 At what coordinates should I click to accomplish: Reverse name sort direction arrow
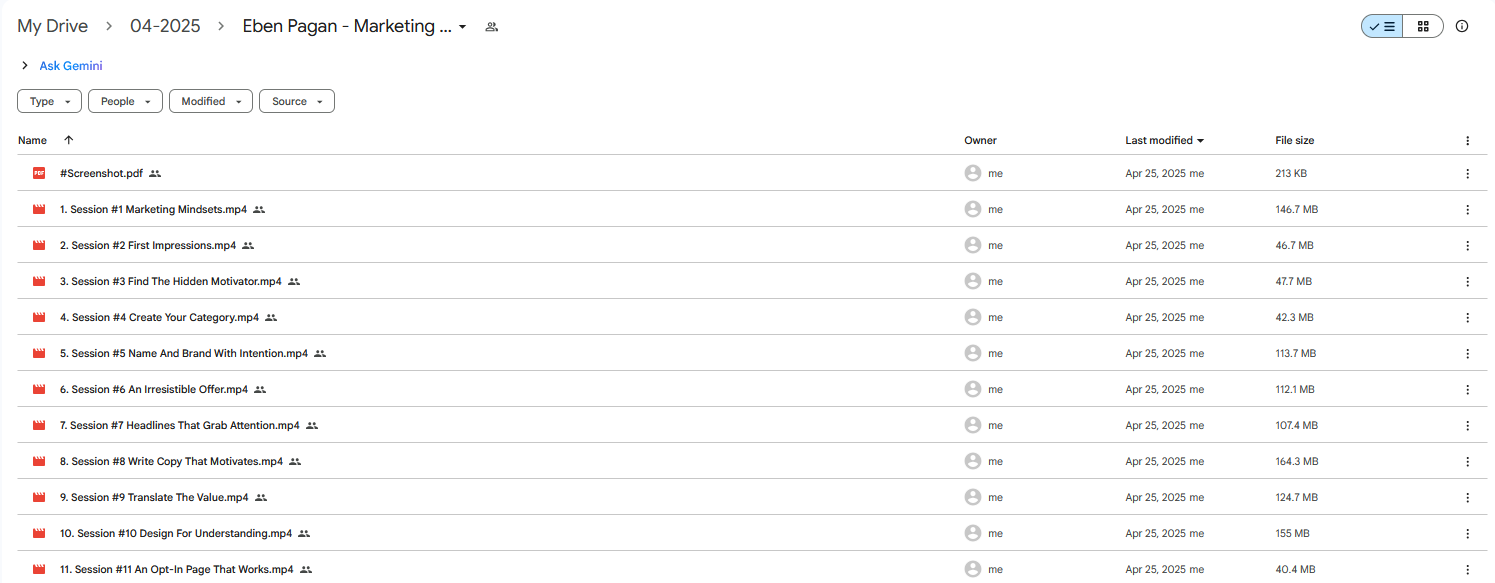coord(68,140)
